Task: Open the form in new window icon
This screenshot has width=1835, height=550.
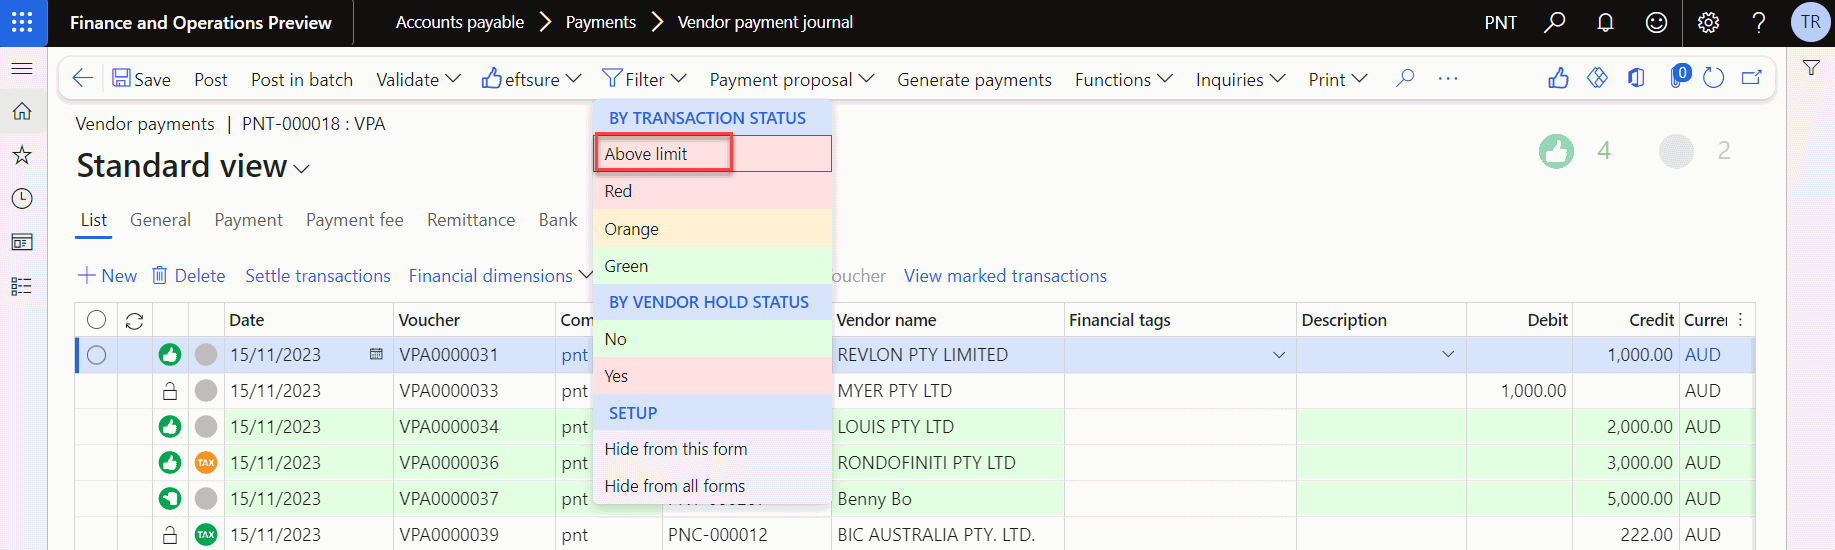Action: pos(1751,78)
